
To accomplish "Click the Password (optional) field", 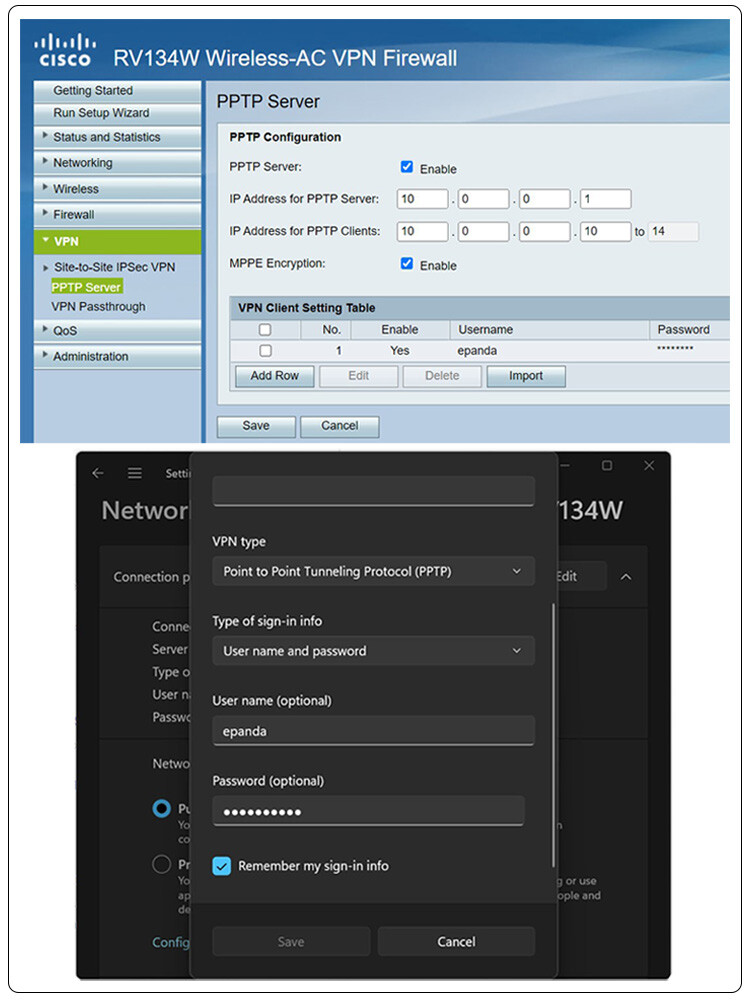I will pyautogui.click(x=369, y=811).
